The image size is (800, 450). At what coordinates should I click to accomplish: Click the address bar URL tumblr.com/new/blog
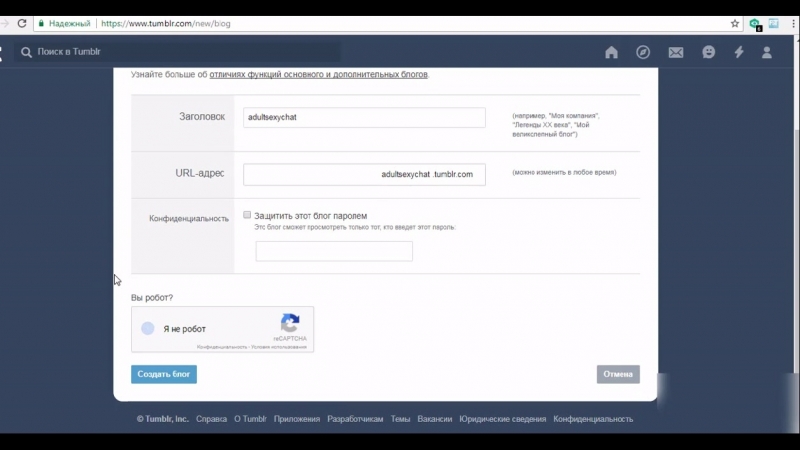[166, 23]
